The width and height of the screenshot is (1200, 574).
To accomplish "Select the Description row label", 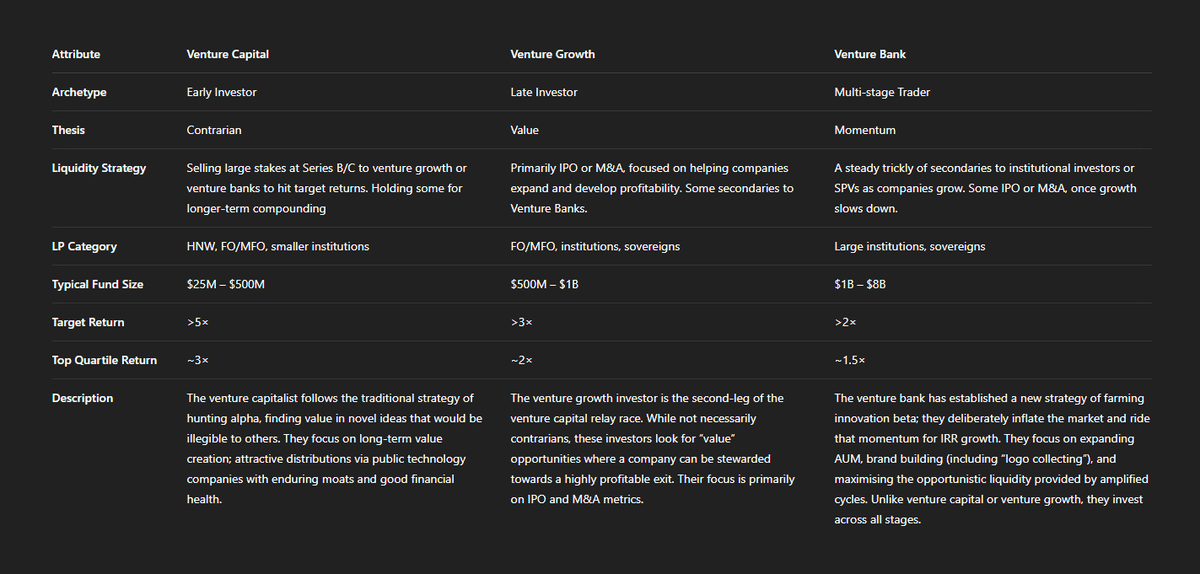I will (x=82, y=398).
